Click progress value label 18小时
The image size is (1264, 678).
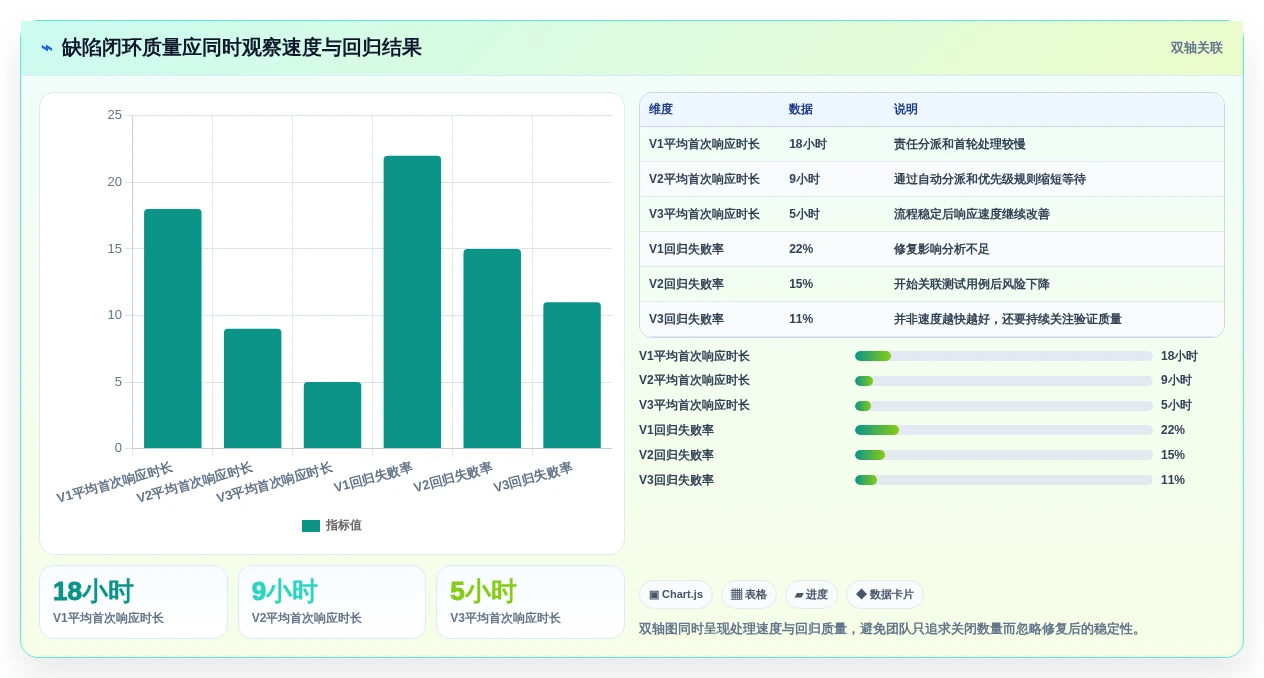pos(1179,356)
